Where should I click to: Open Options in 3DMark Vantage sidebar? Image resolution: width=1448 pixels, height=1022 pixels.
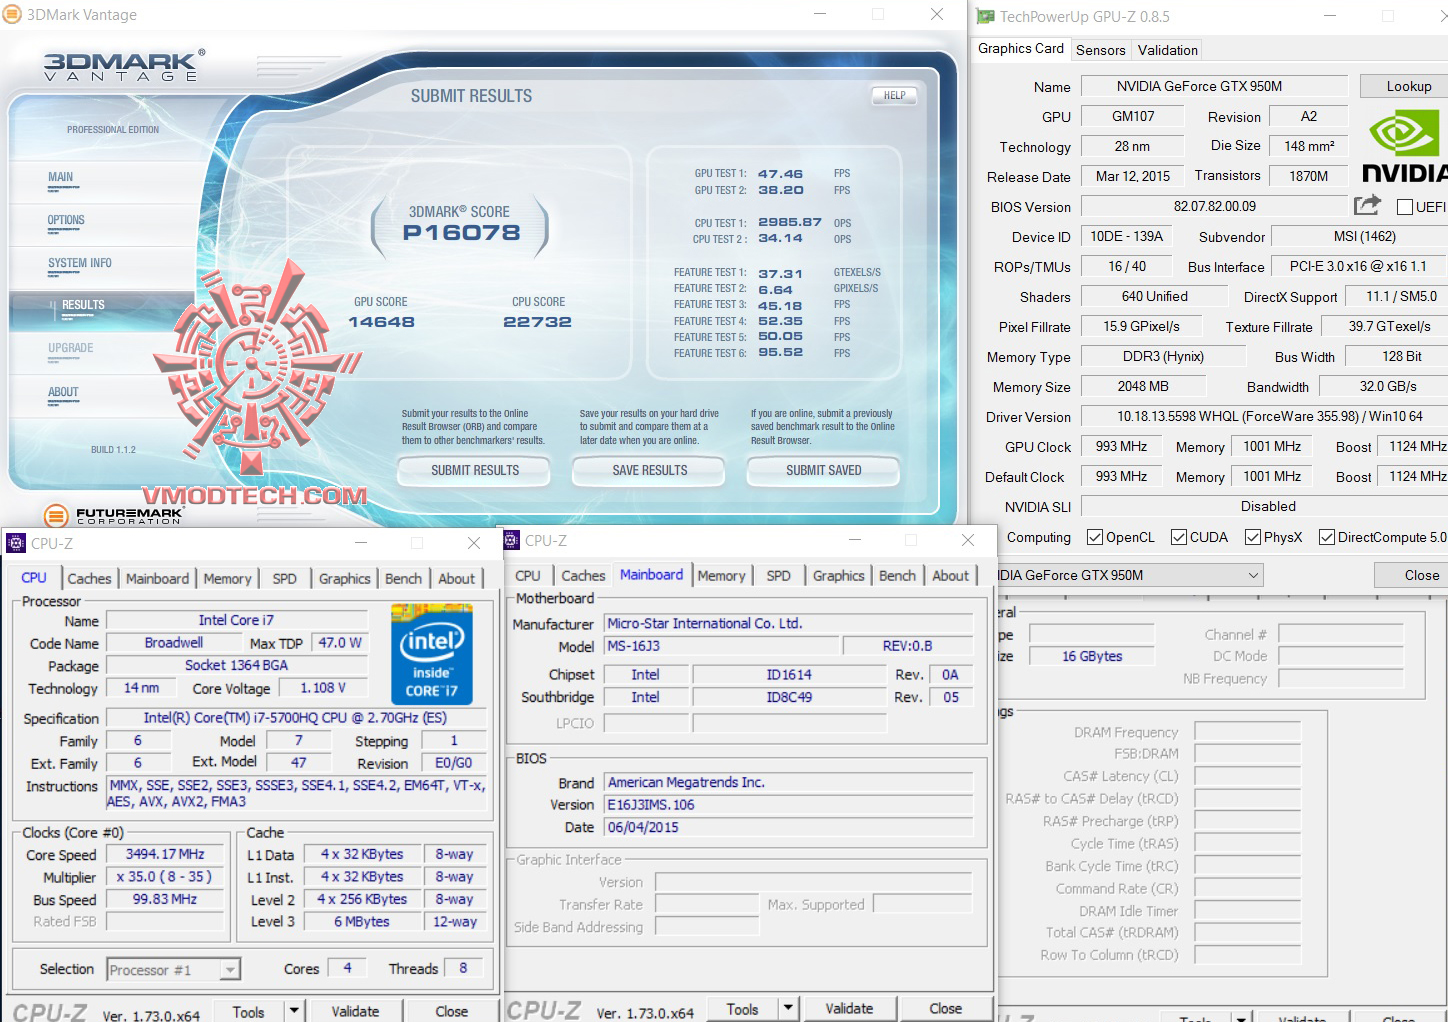click(66, 220)
